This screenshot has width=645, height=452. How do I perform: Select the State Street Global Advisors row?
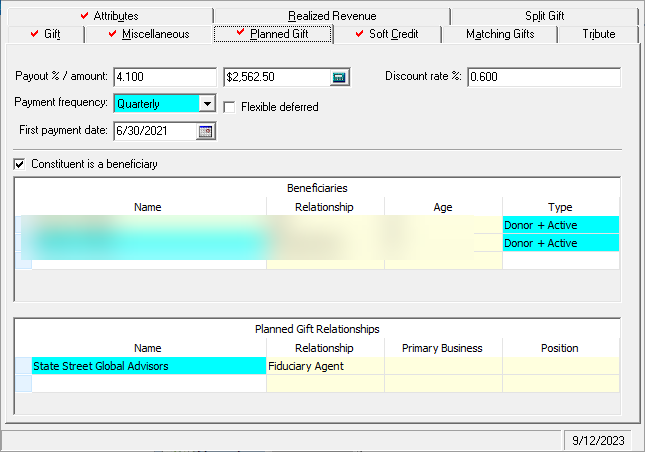point(148,366)
